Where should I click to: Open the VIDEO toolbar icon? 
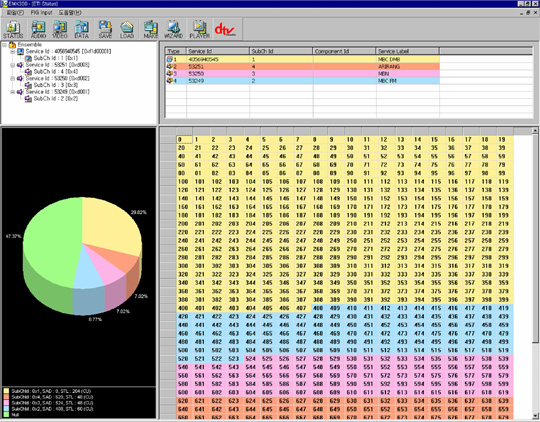60,29
